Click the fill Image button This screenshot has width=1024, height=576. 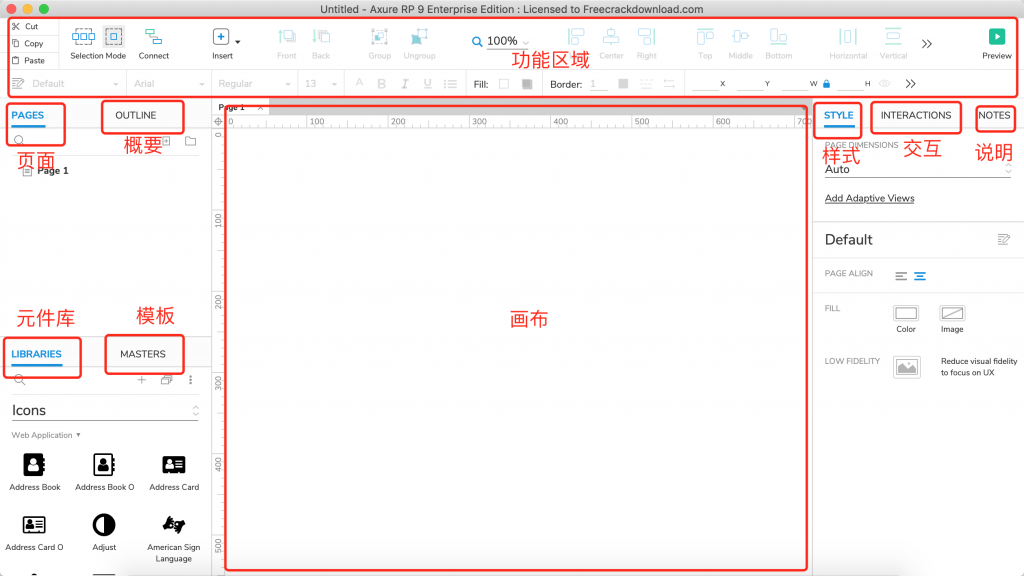click(x=952, y=314)
